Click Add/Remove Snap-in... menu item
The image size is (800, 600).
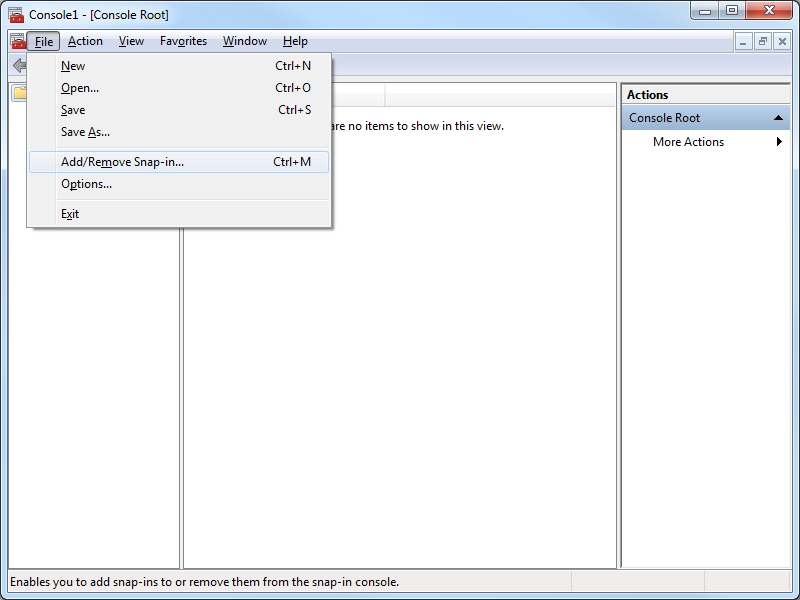122,162
